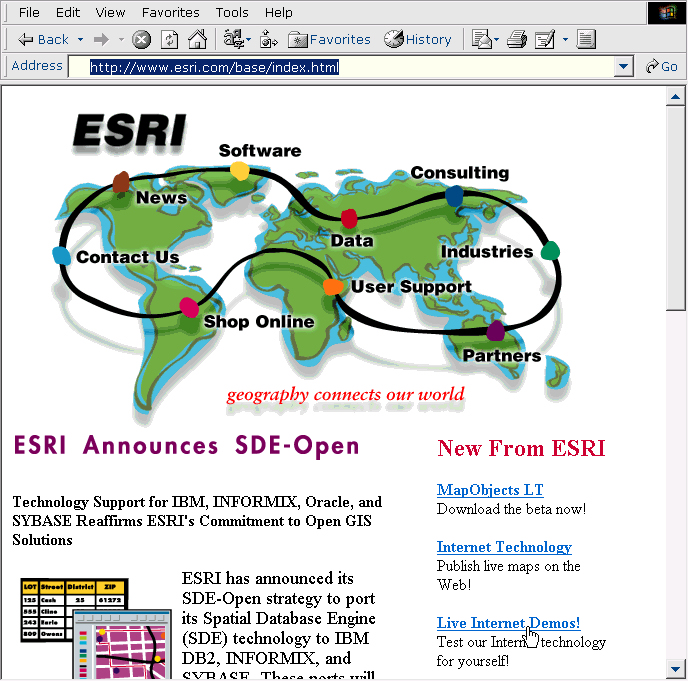Viewport: 688px width, 681px height.
Task: Open the Internet Technology link
Action: pyautogui.click(x=504, y=547)
